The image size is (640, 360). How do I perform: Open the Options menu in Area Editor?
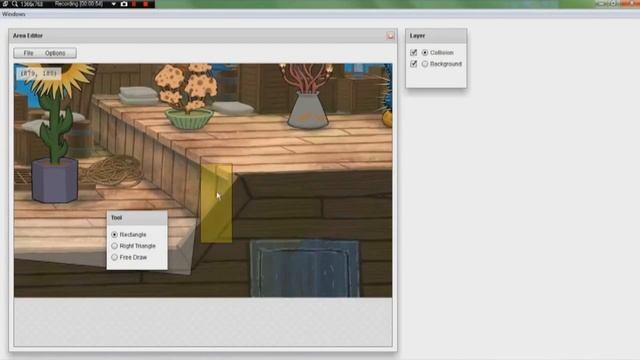(x=55, y=53)
